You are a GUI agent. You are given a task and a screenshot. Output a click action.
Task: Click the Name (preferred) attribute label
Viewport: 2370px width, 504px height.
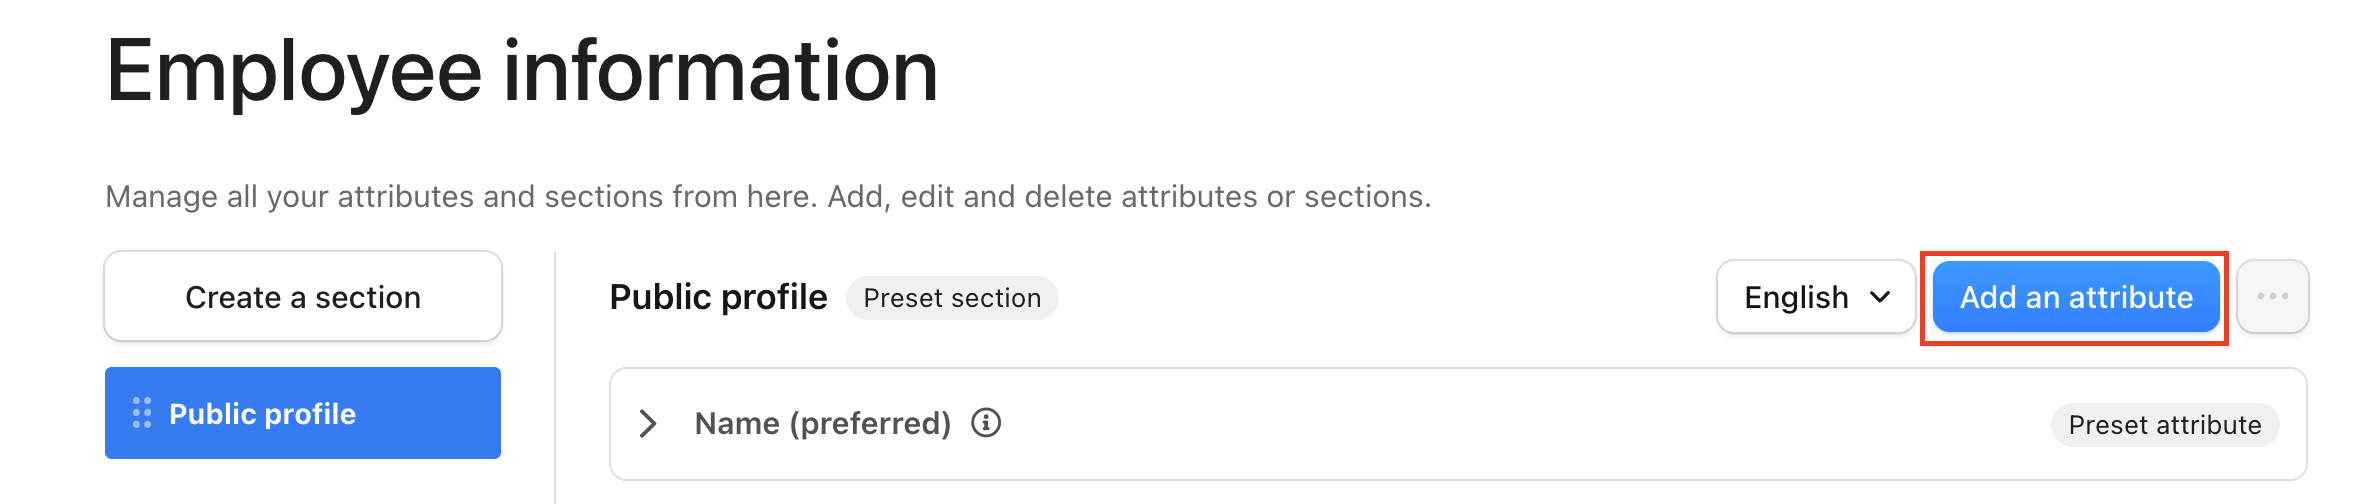pyautogui.click(x=823, y=424)
